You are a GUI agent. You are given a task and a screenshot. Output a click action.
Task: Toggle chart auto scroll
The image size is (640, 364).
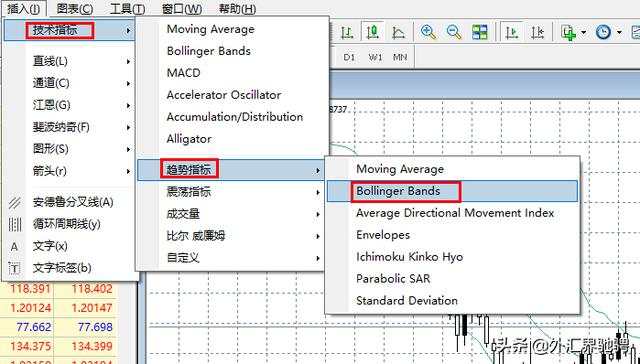point(511,32)
